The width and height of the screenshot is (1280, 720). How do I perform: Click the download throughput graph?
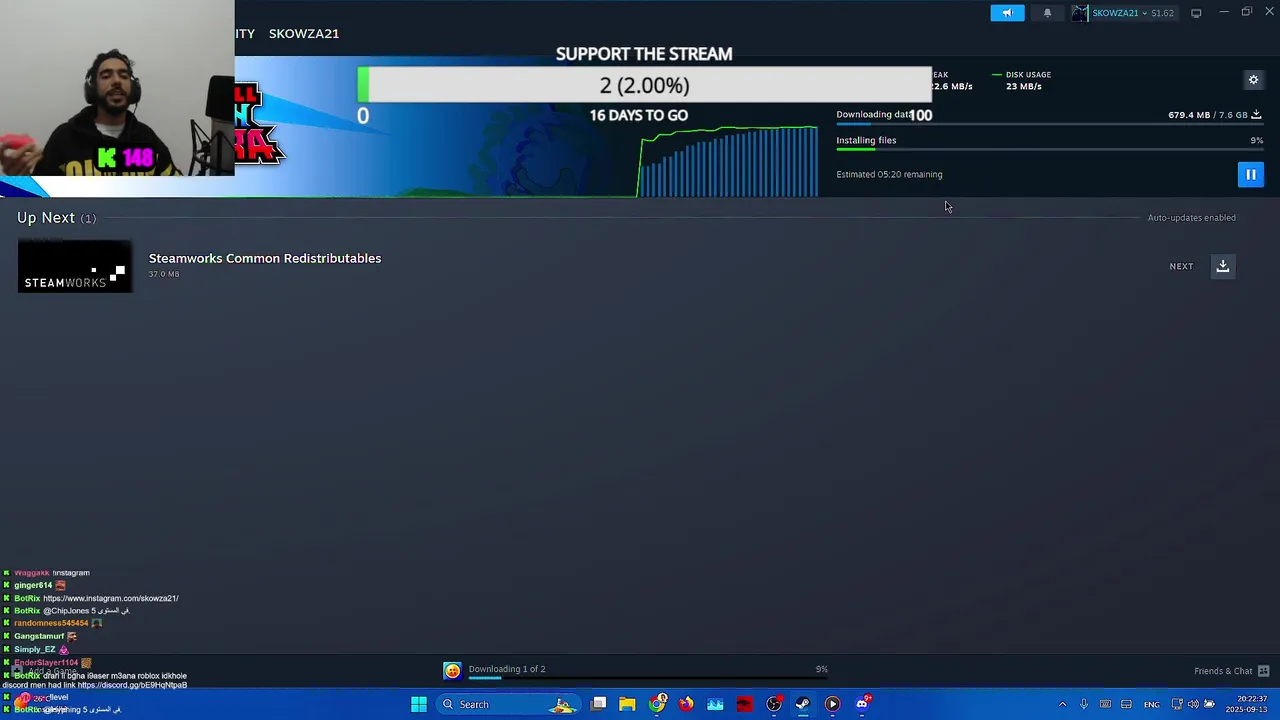pos(728,161)
